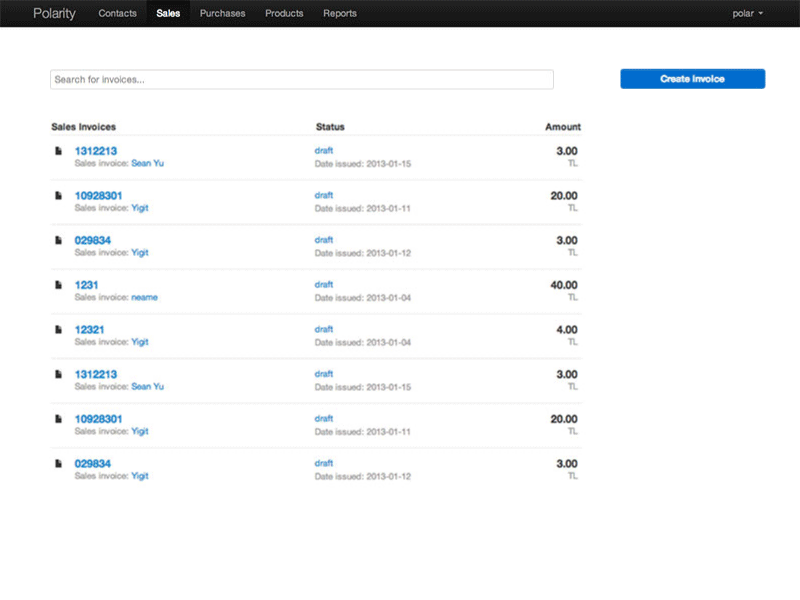Switch to the Purchases tab
The width and height of the screenshot is (800, 600).
click(x=221, y=13)
